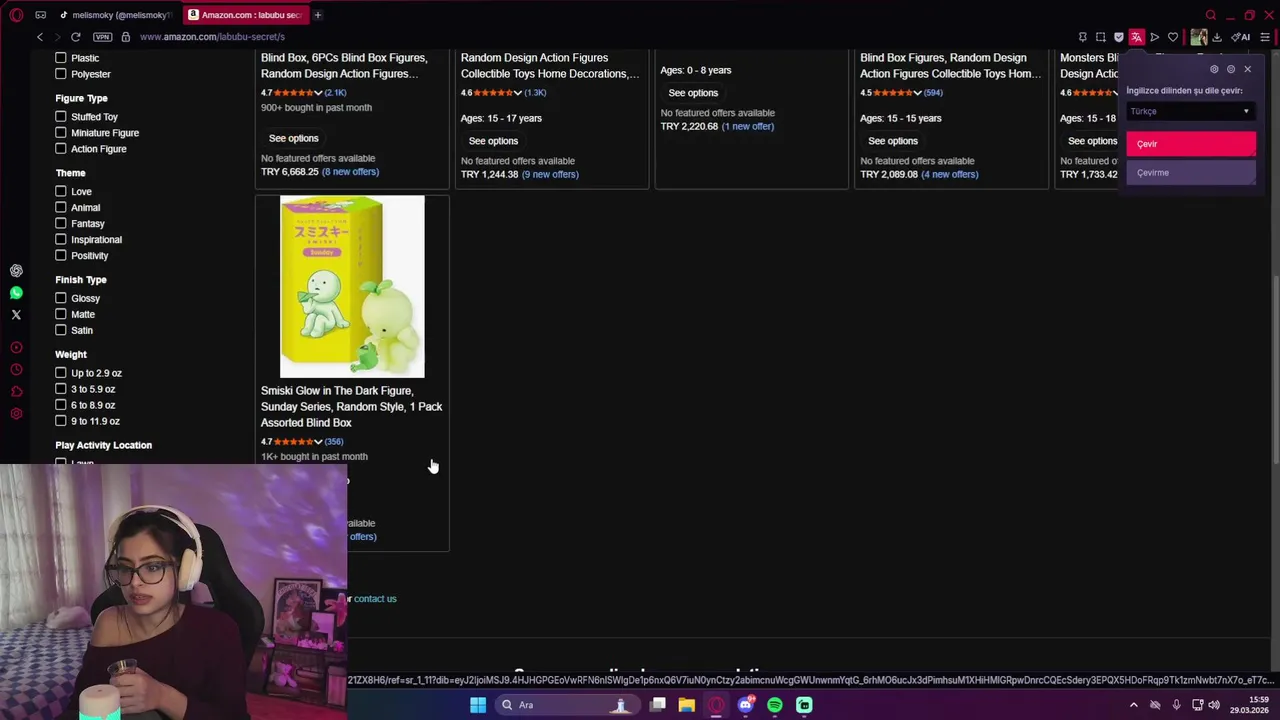Select the Animal theme checkbox

point(61,207)
